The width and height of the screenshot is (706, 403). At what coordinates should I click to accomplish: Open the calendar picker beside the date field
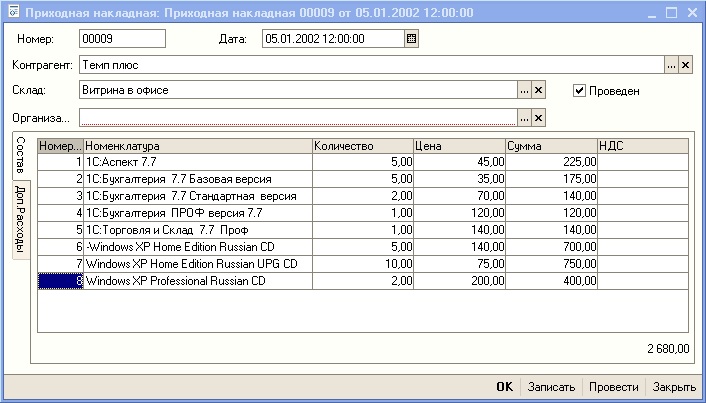point(411,39)
